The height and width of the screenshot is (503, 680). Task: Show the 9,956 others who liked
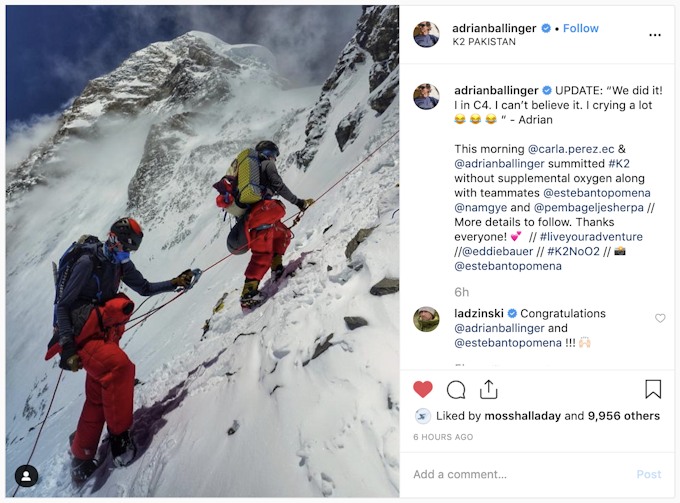(624, 416)
